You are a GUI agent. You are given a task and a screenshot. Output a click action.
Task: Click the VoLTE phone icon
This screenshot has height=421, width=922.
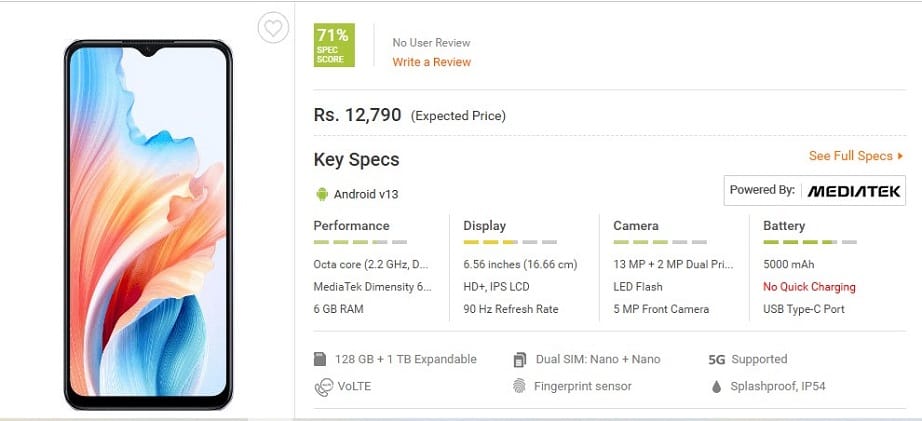point(322,386)
